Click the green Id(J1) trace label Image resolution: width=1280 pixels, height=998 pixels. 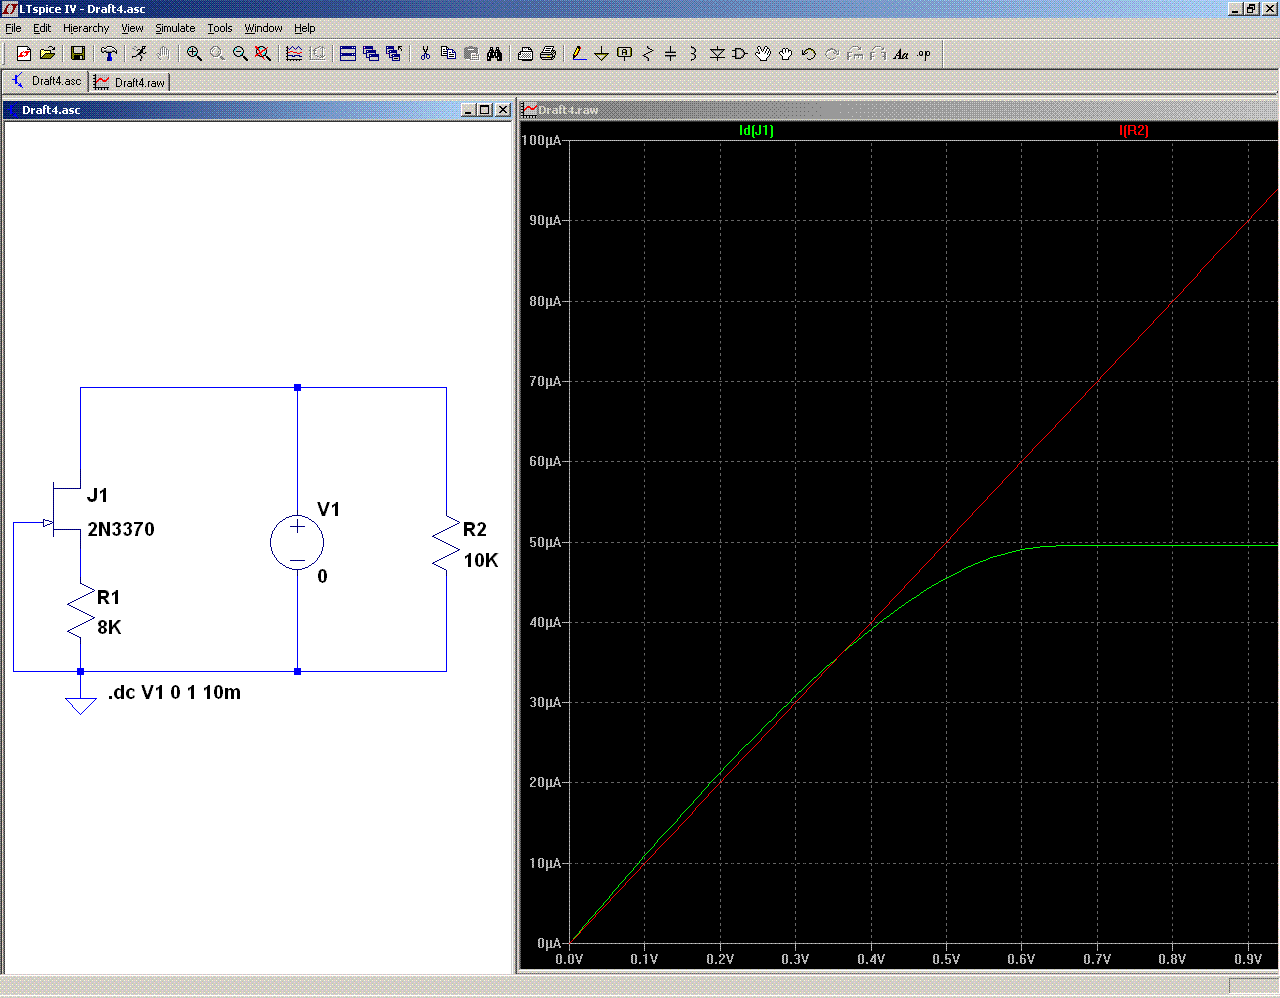(x=756, y=131)
